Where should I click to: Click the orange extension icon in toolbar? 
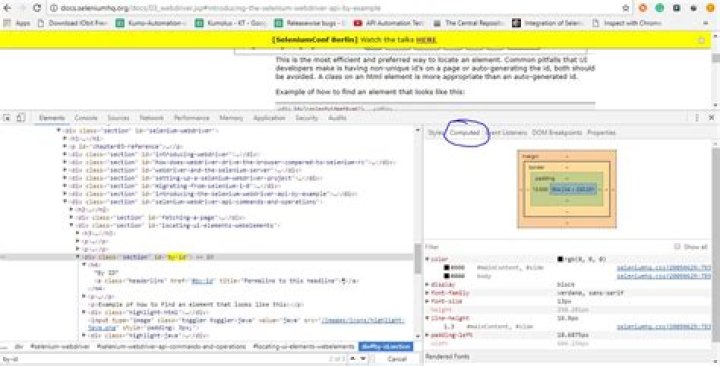(x=643, y=8)
